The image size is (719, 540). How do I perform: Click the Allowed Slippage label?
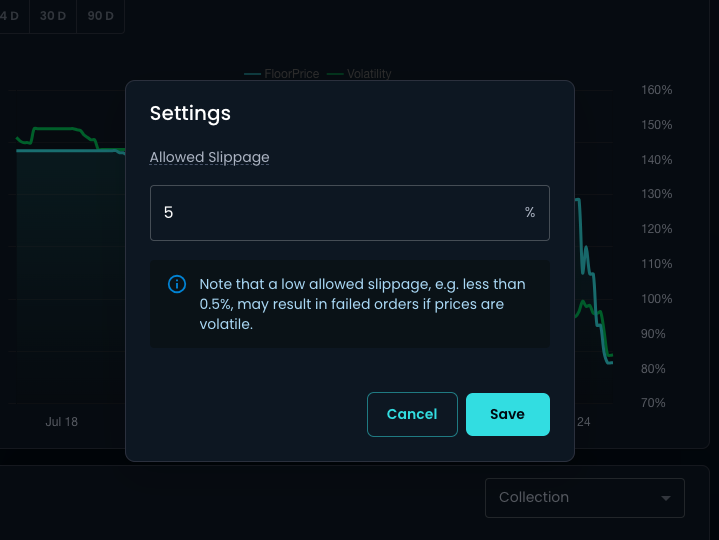(209, 157)
